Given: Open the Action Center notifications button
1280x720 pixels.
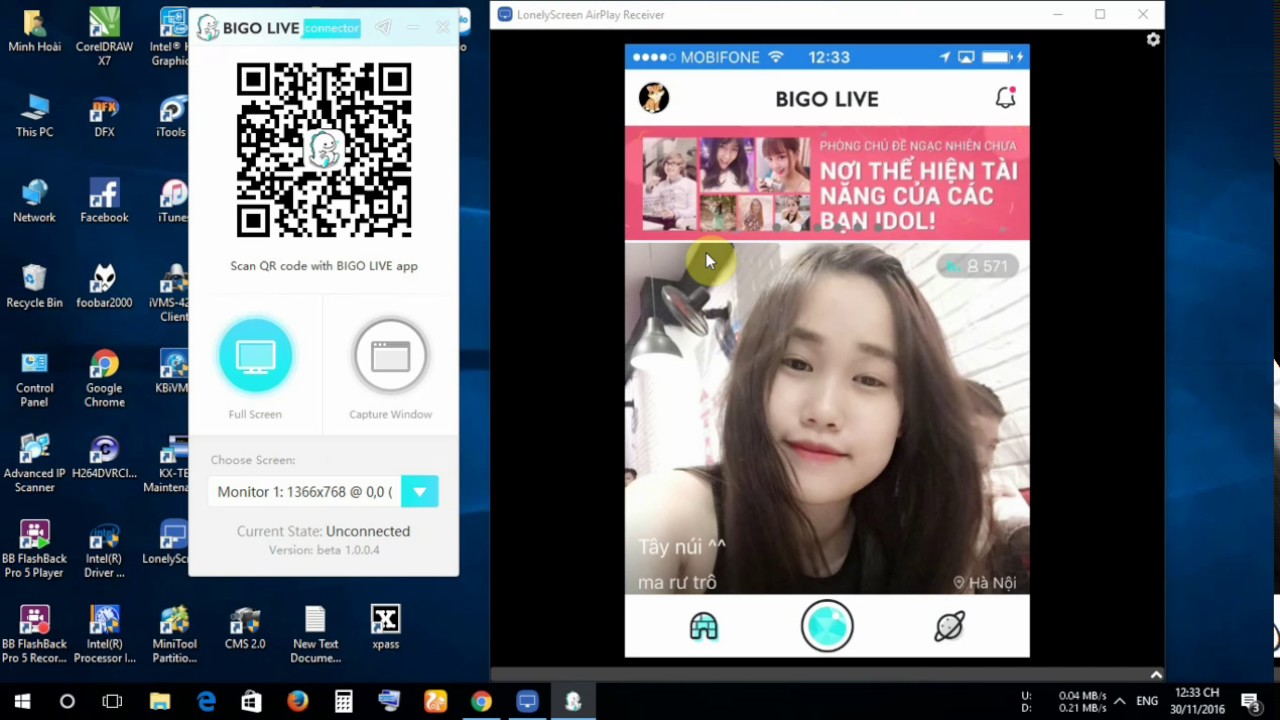Looking at the screenshot, I should 1249,702.
